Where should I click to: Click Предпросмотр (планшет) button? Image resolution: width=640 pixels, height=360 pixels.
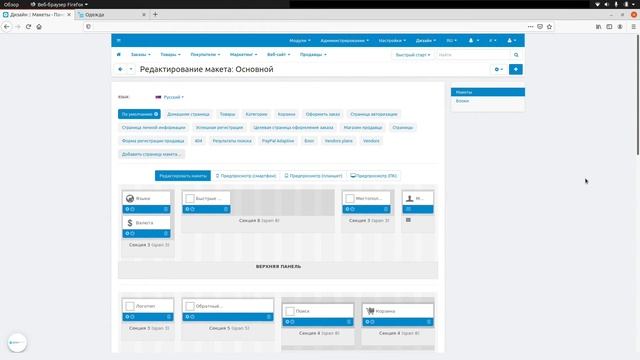pyautogui.click(x=313, y=176)
